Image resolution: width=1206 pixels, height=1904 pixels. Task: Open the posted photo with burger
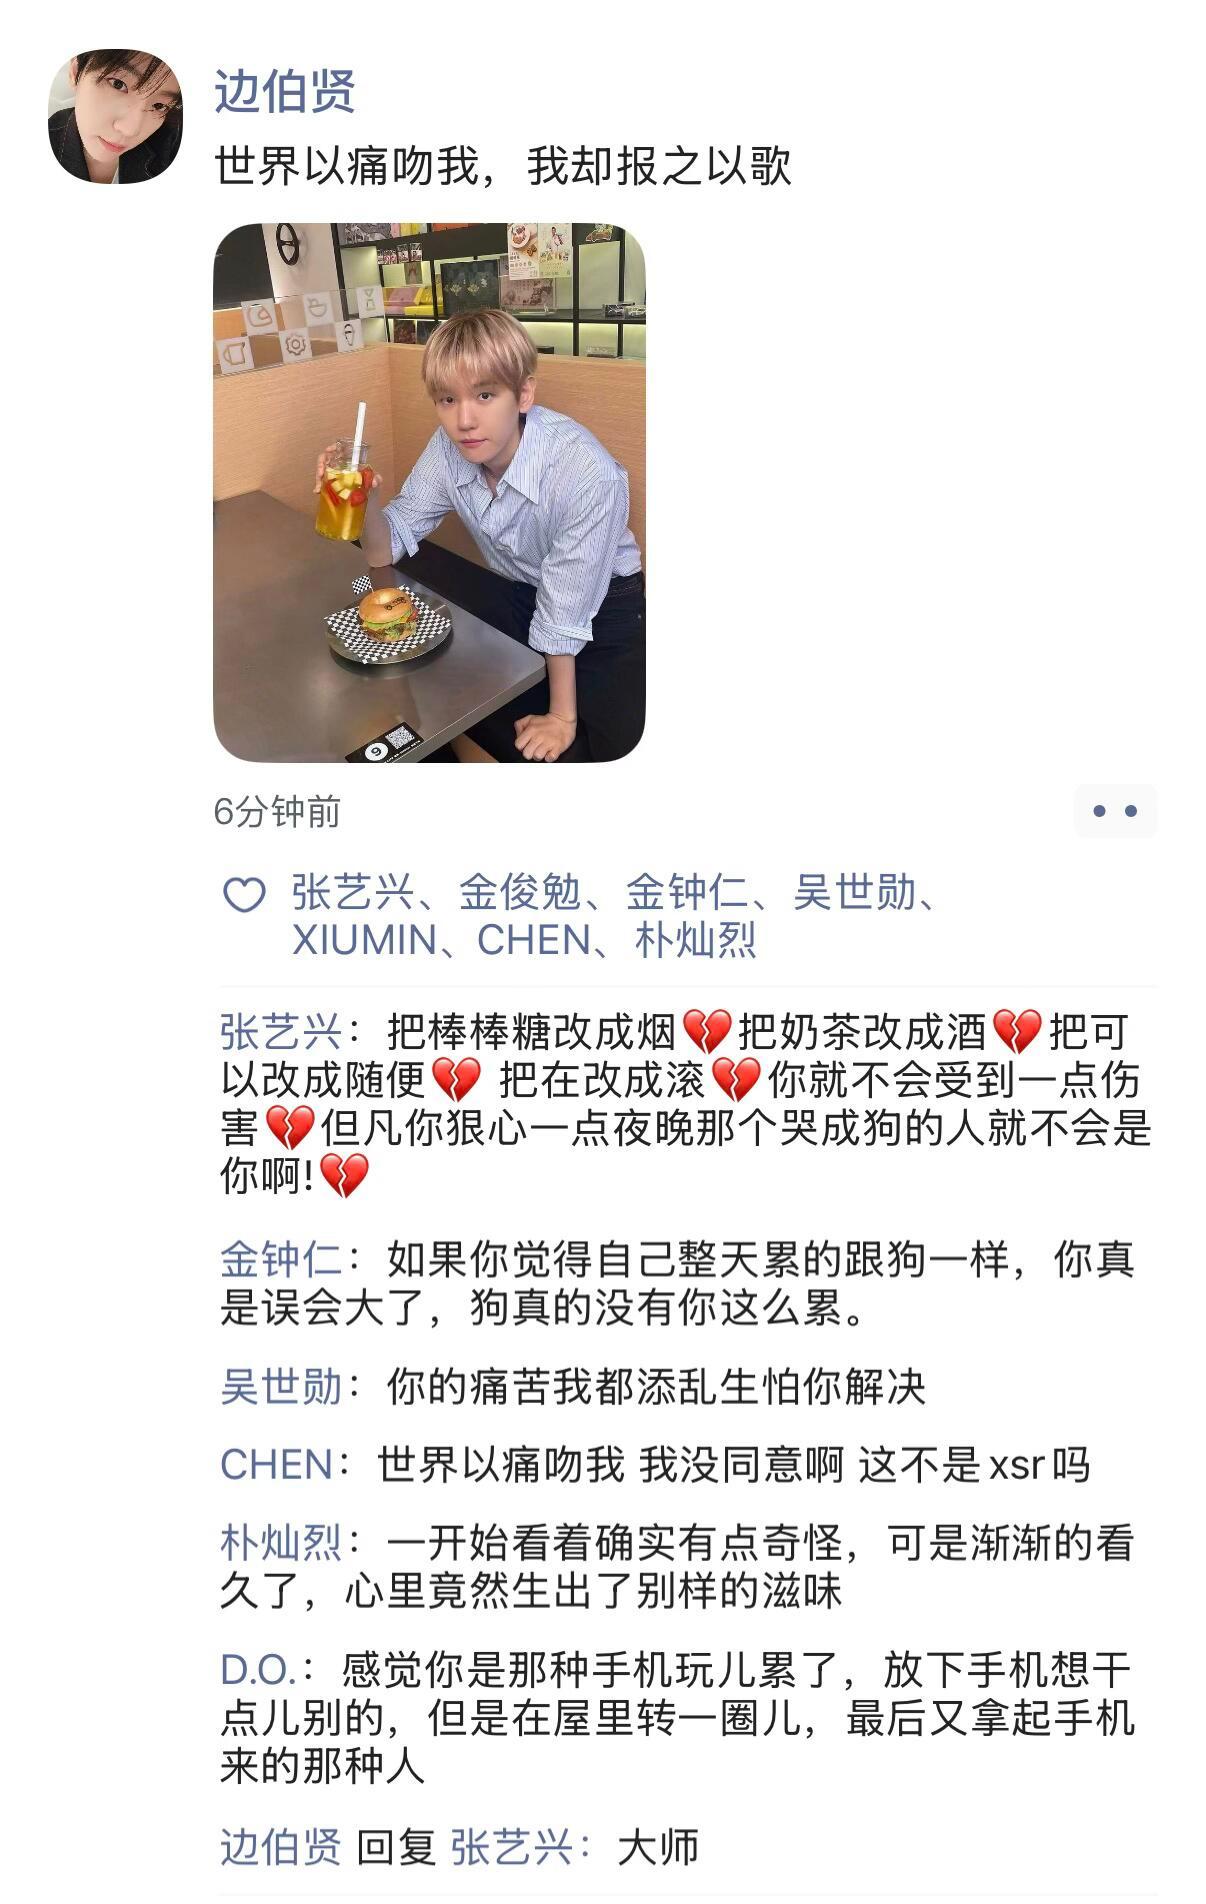[x=430, y=493]
